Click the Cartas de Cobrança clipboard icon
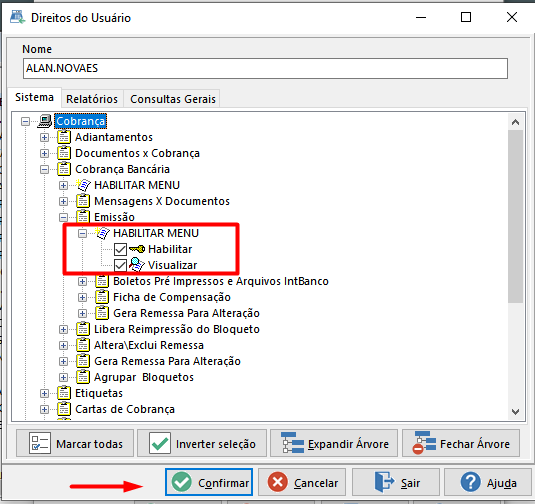Screen dimensions: 535x504 [64, 409]
